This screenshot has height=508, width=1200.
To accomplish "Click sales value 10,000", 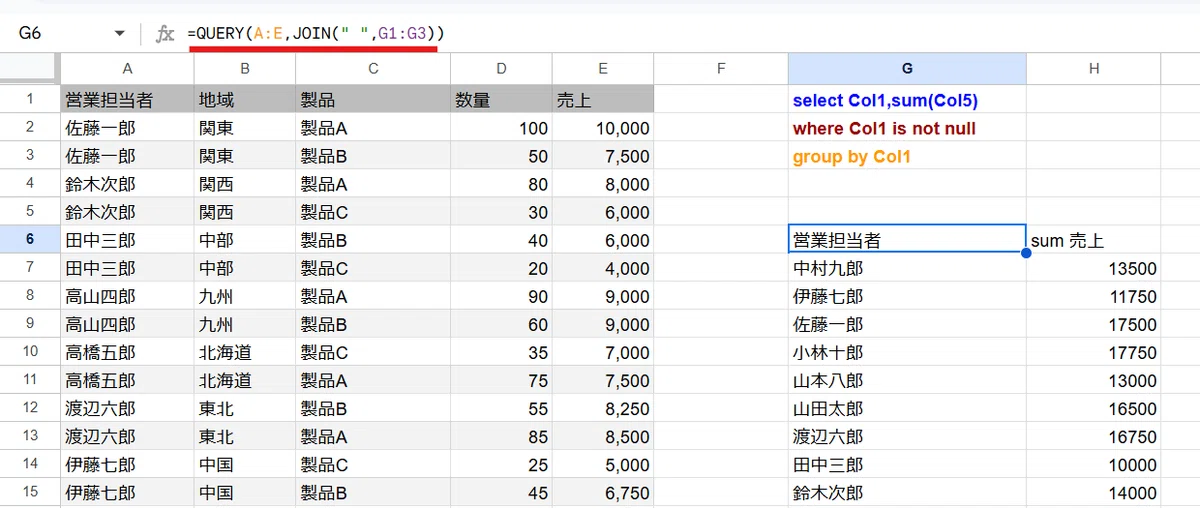I will (x=603, y=128).
